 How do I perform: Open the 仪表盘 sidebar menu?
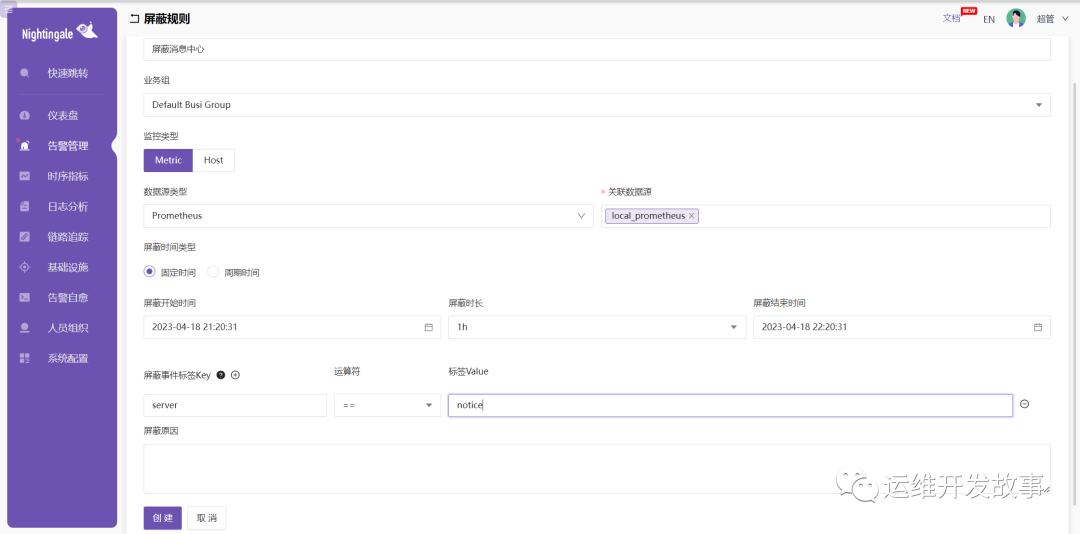(x=62, y=115)
